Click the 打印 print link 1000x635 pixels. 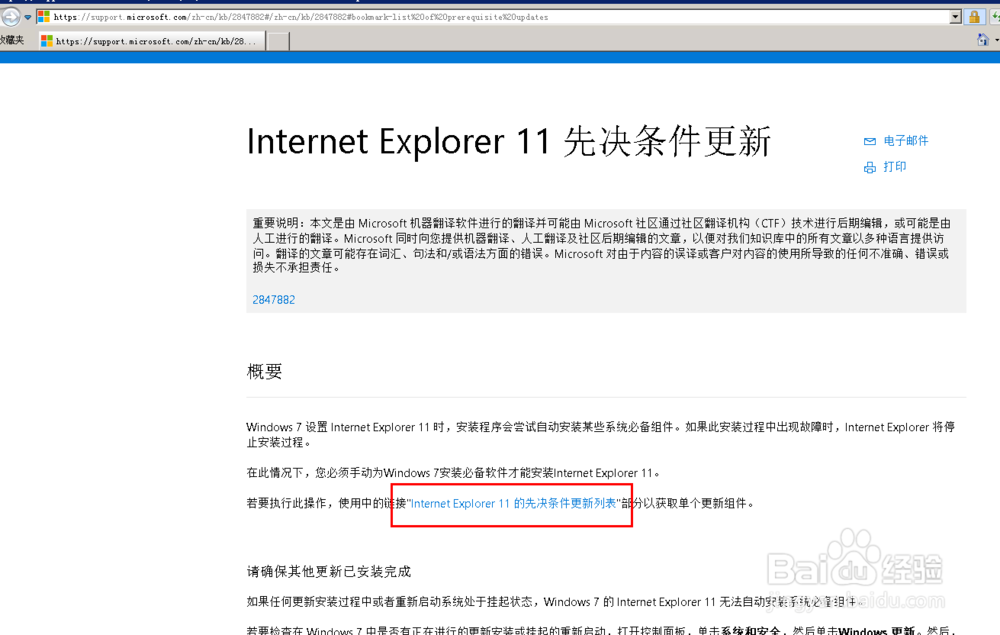tap(895, 167)
